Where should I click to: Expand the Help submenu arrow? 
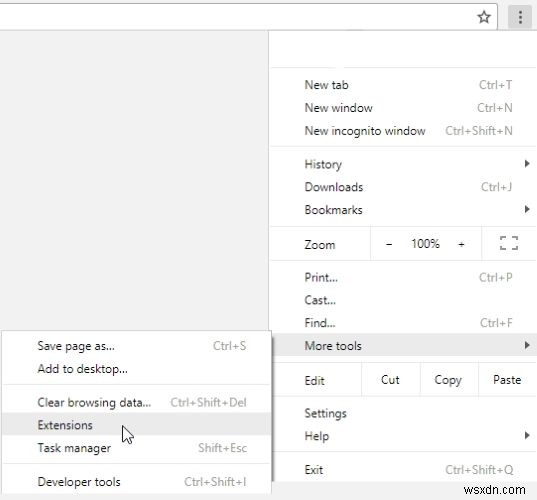pos(527,435)
